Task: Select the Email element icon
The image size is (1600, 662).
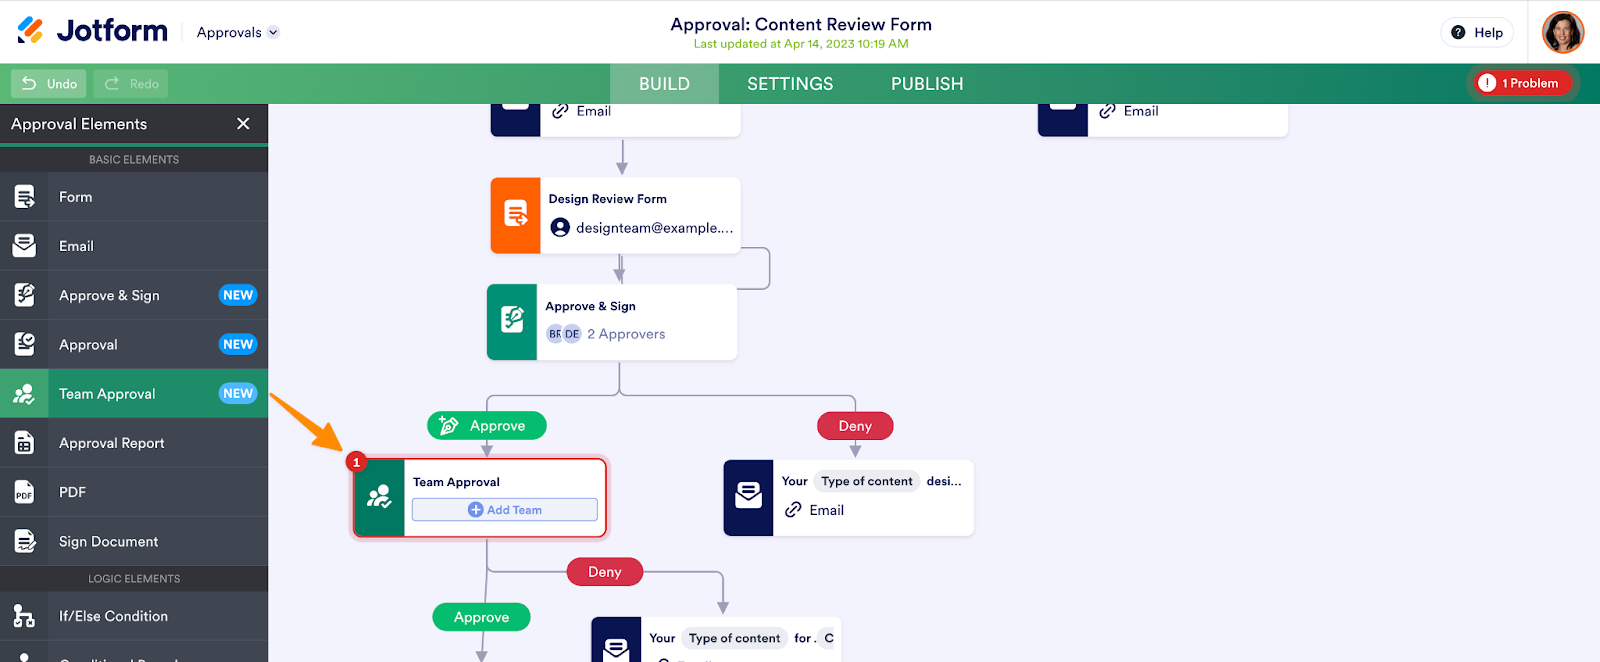Action: coord(24,246)
